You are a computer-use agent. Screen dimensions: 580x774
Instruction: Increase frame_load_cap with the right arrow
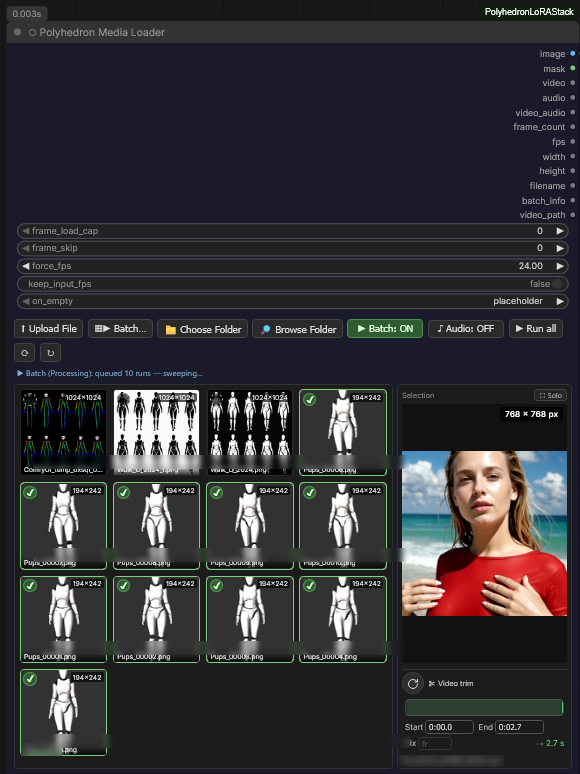point(560,231)
